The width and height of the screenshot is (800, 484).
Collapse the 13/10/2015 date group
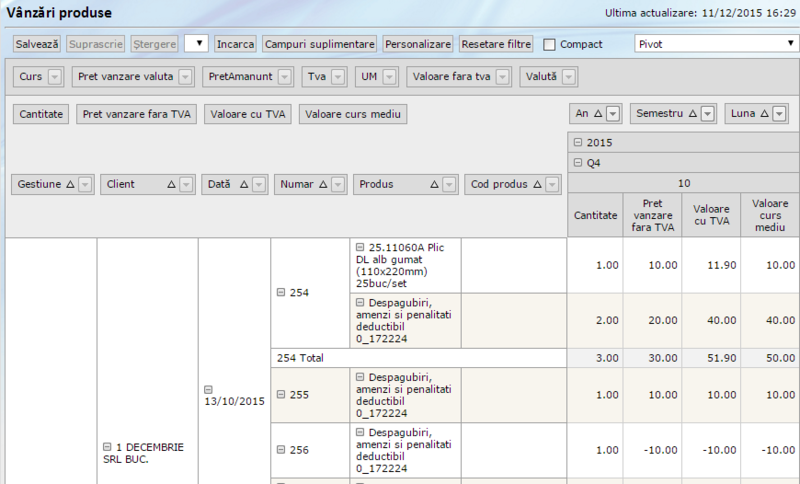click(208, 389)
